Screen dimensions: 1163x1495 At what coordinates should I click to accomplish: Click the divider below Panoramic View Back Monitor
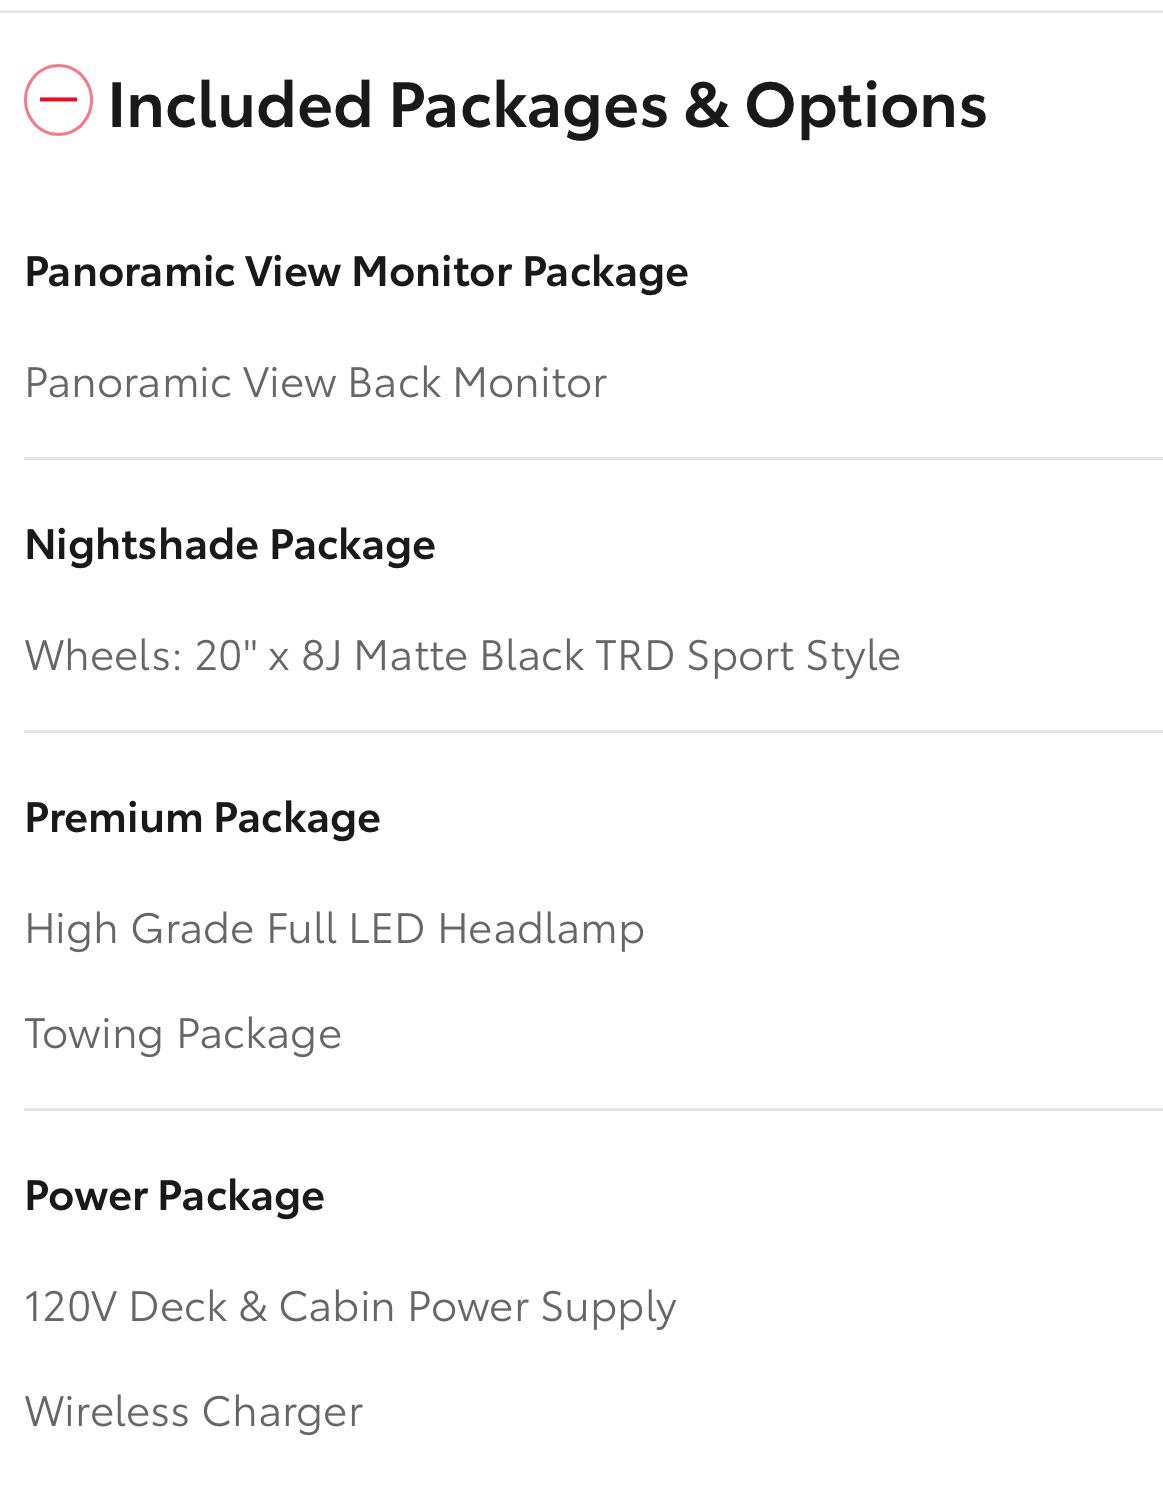581,459
